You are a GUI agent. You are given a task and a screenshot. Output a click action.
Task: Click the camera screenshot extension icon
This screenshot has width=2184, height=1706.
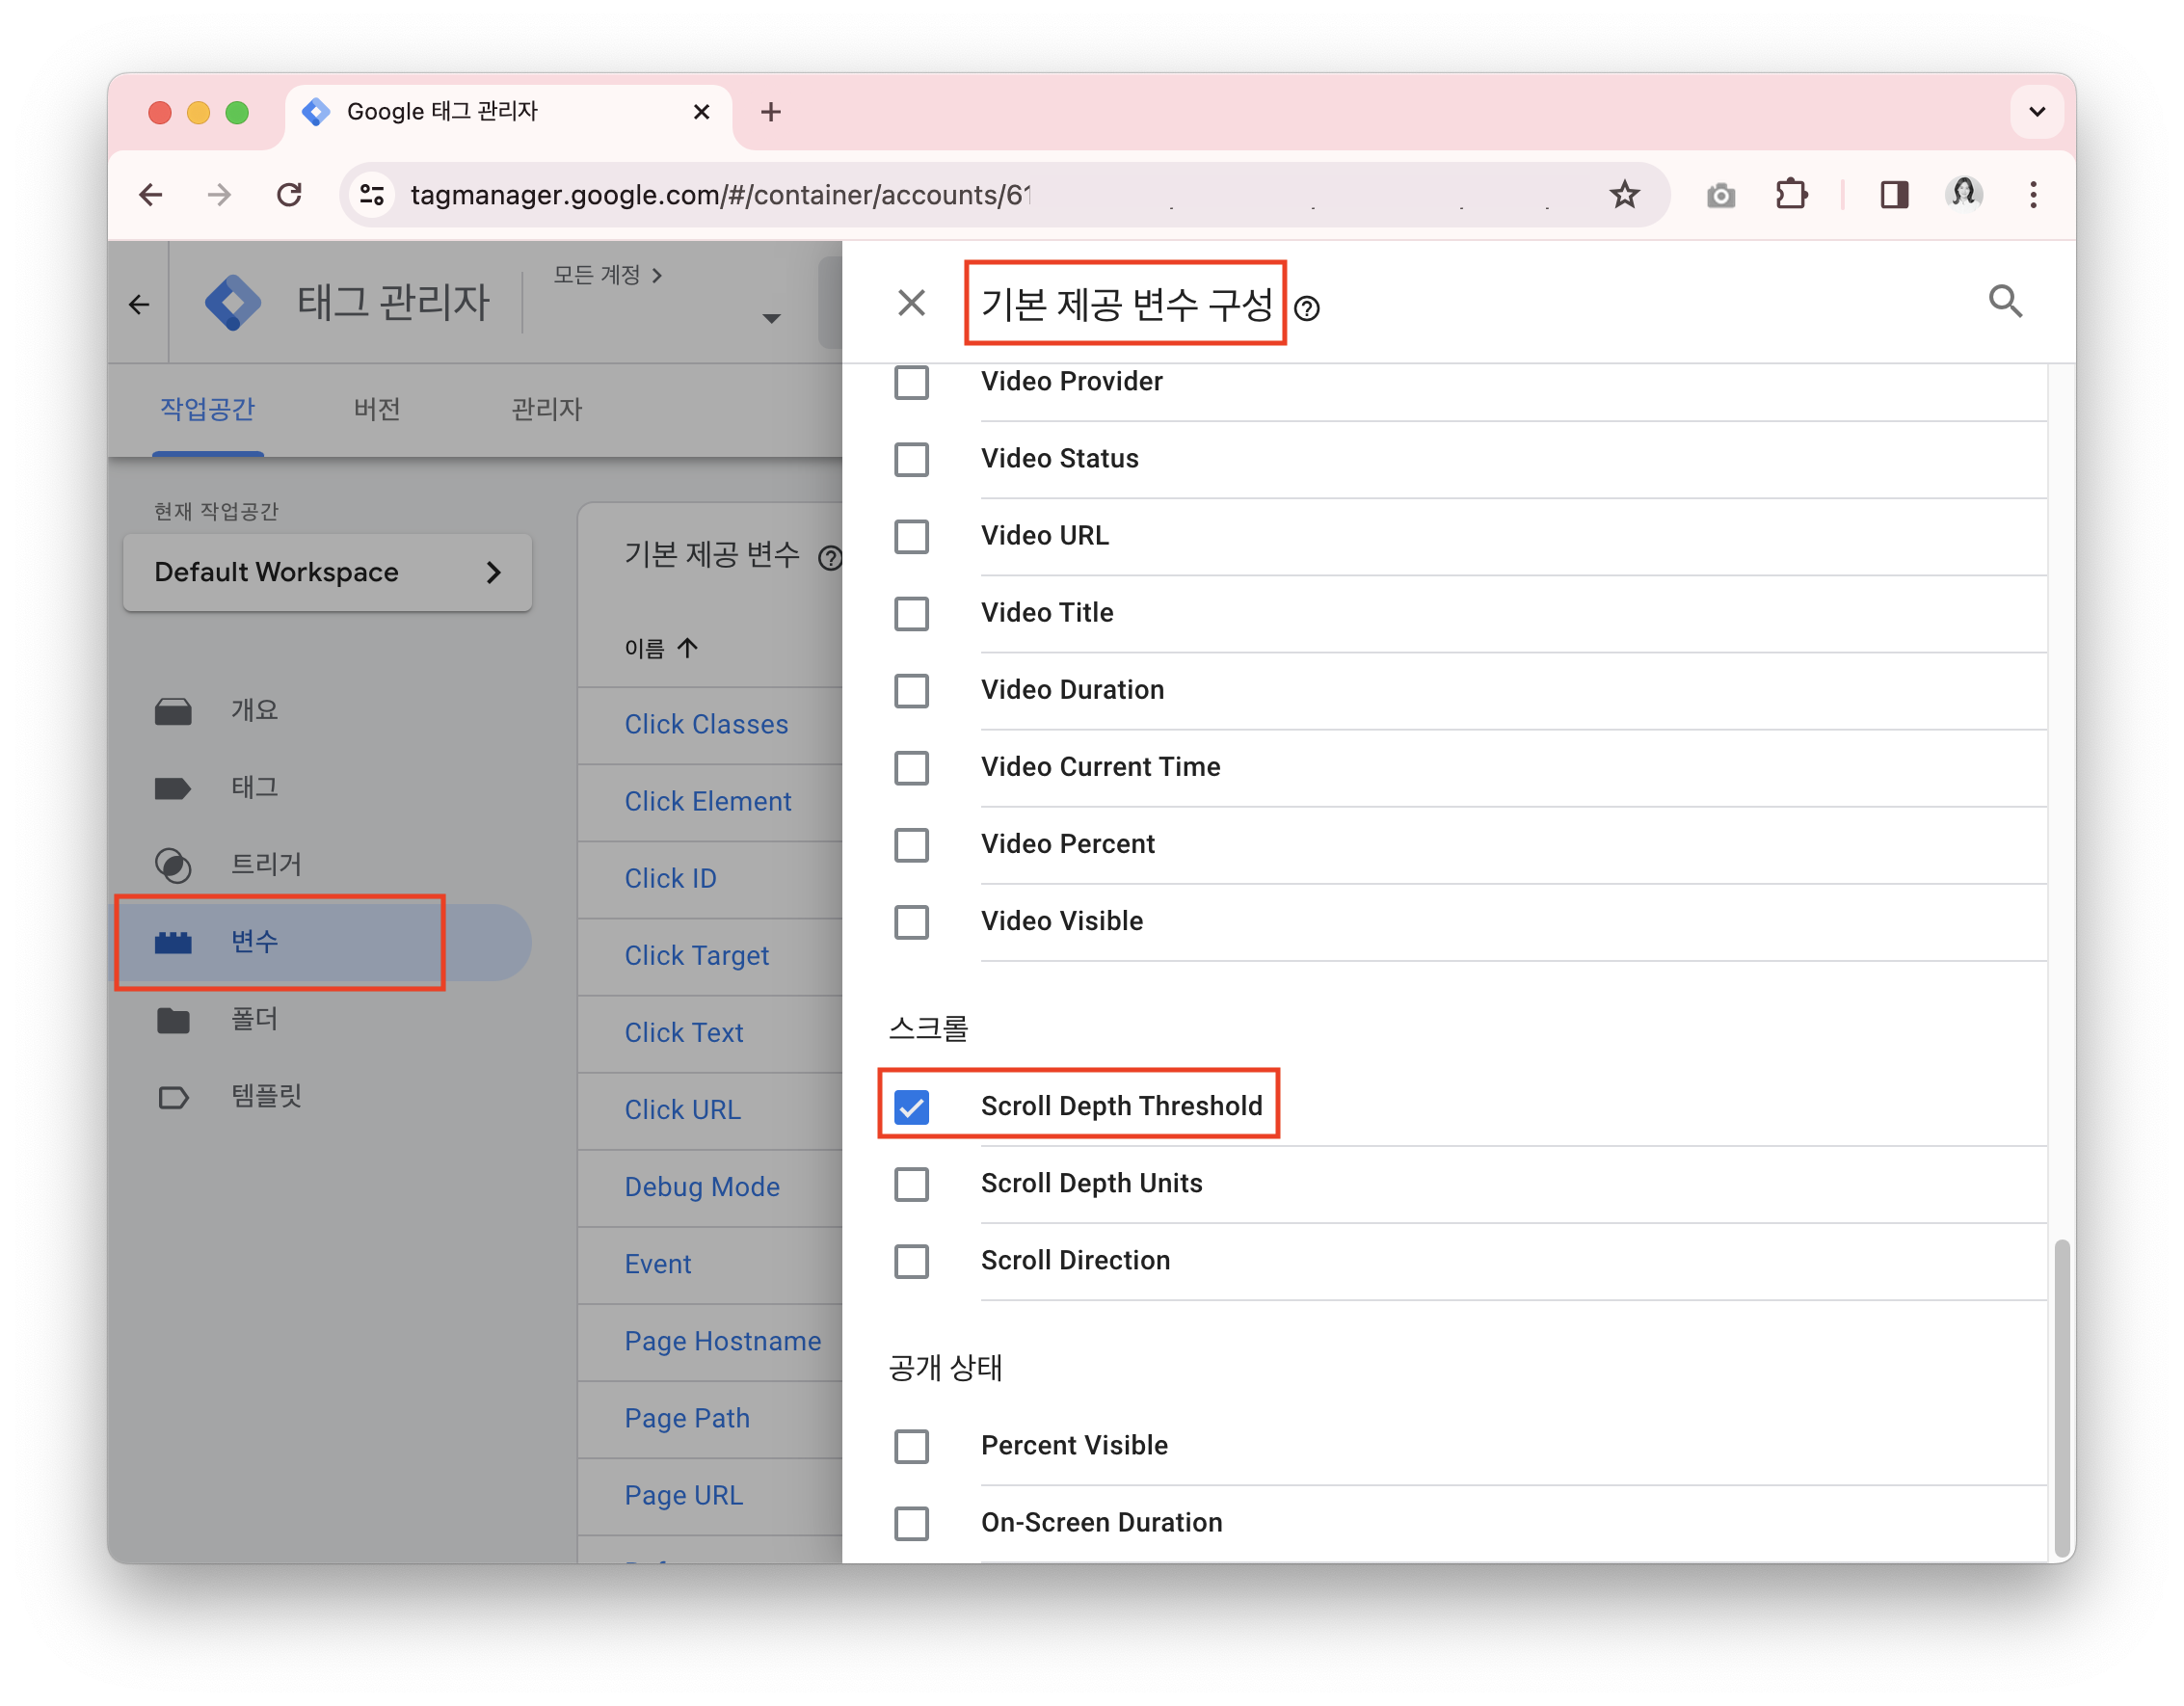[x=1721, y=194]
